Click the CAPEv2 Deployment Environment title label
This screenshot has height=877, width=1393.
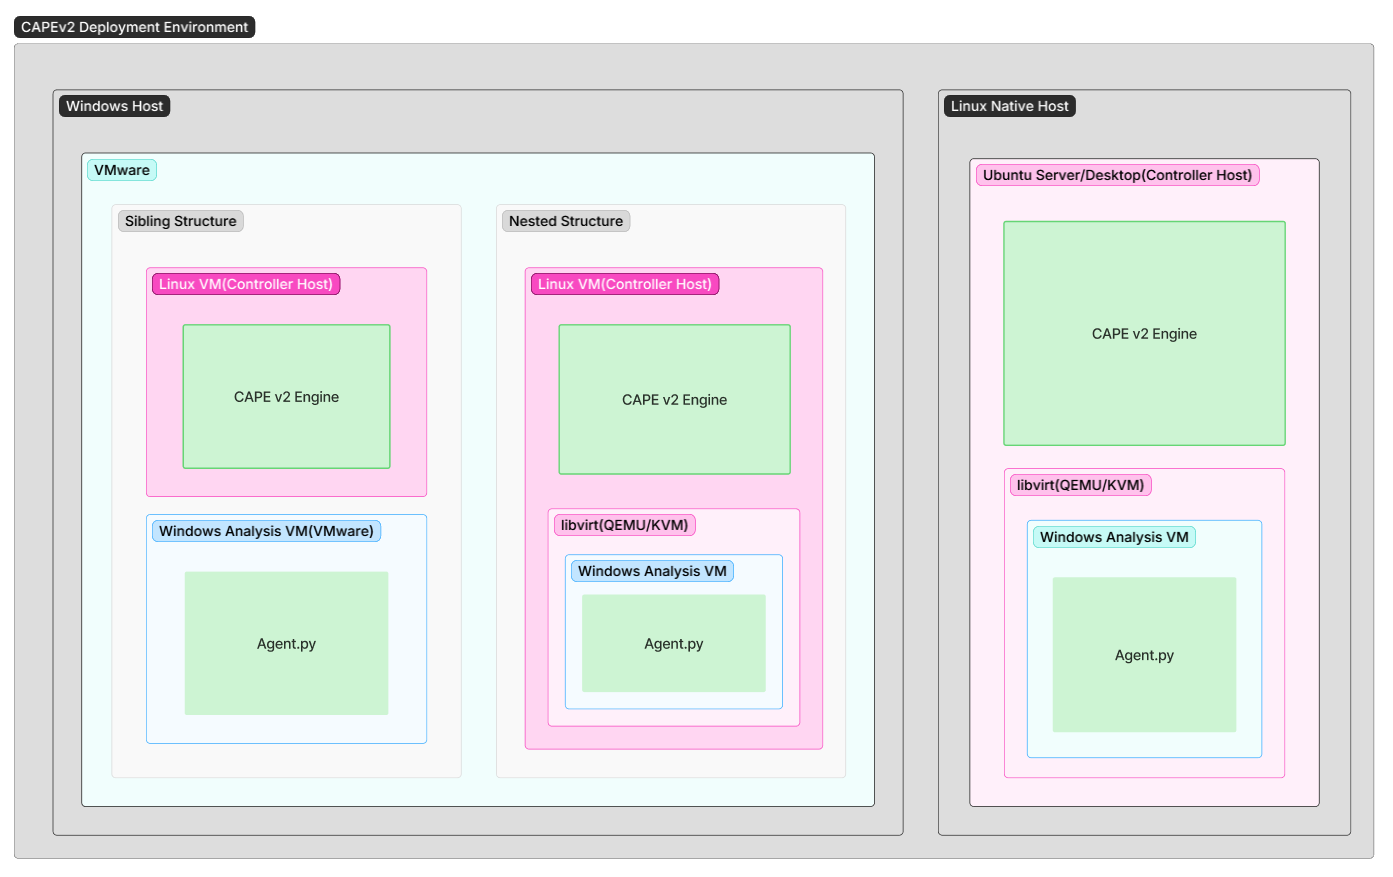(x=134, y=27)
